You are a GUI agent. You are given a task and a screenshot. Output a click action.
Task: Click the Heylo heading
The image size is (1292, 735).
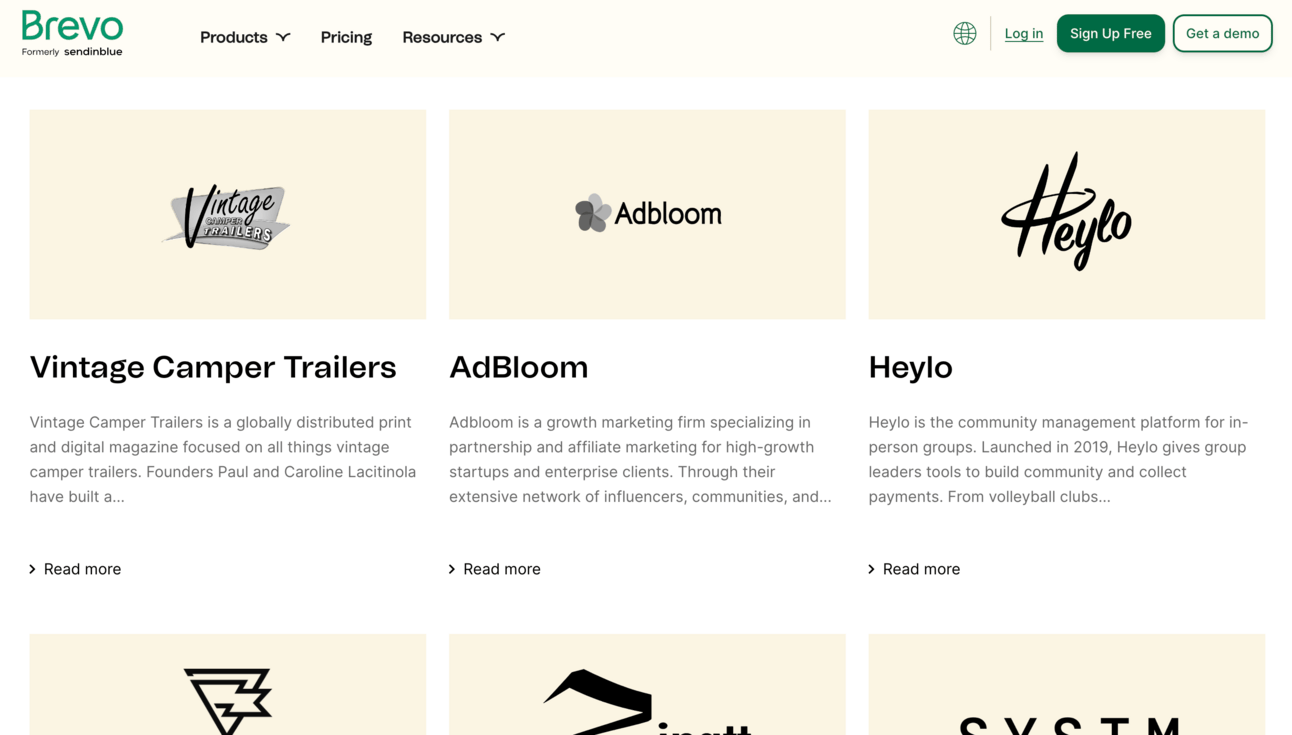tap(910, 367)
